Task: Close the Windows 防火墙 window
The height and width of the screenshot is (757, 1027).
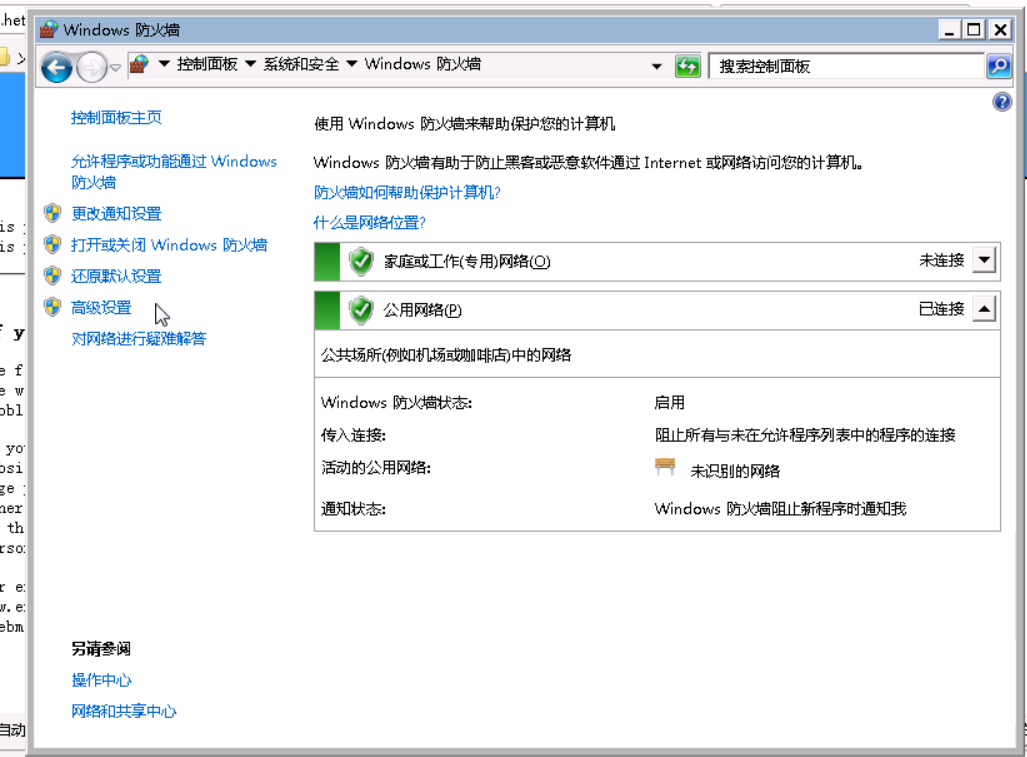Action: coord(1000,30)
